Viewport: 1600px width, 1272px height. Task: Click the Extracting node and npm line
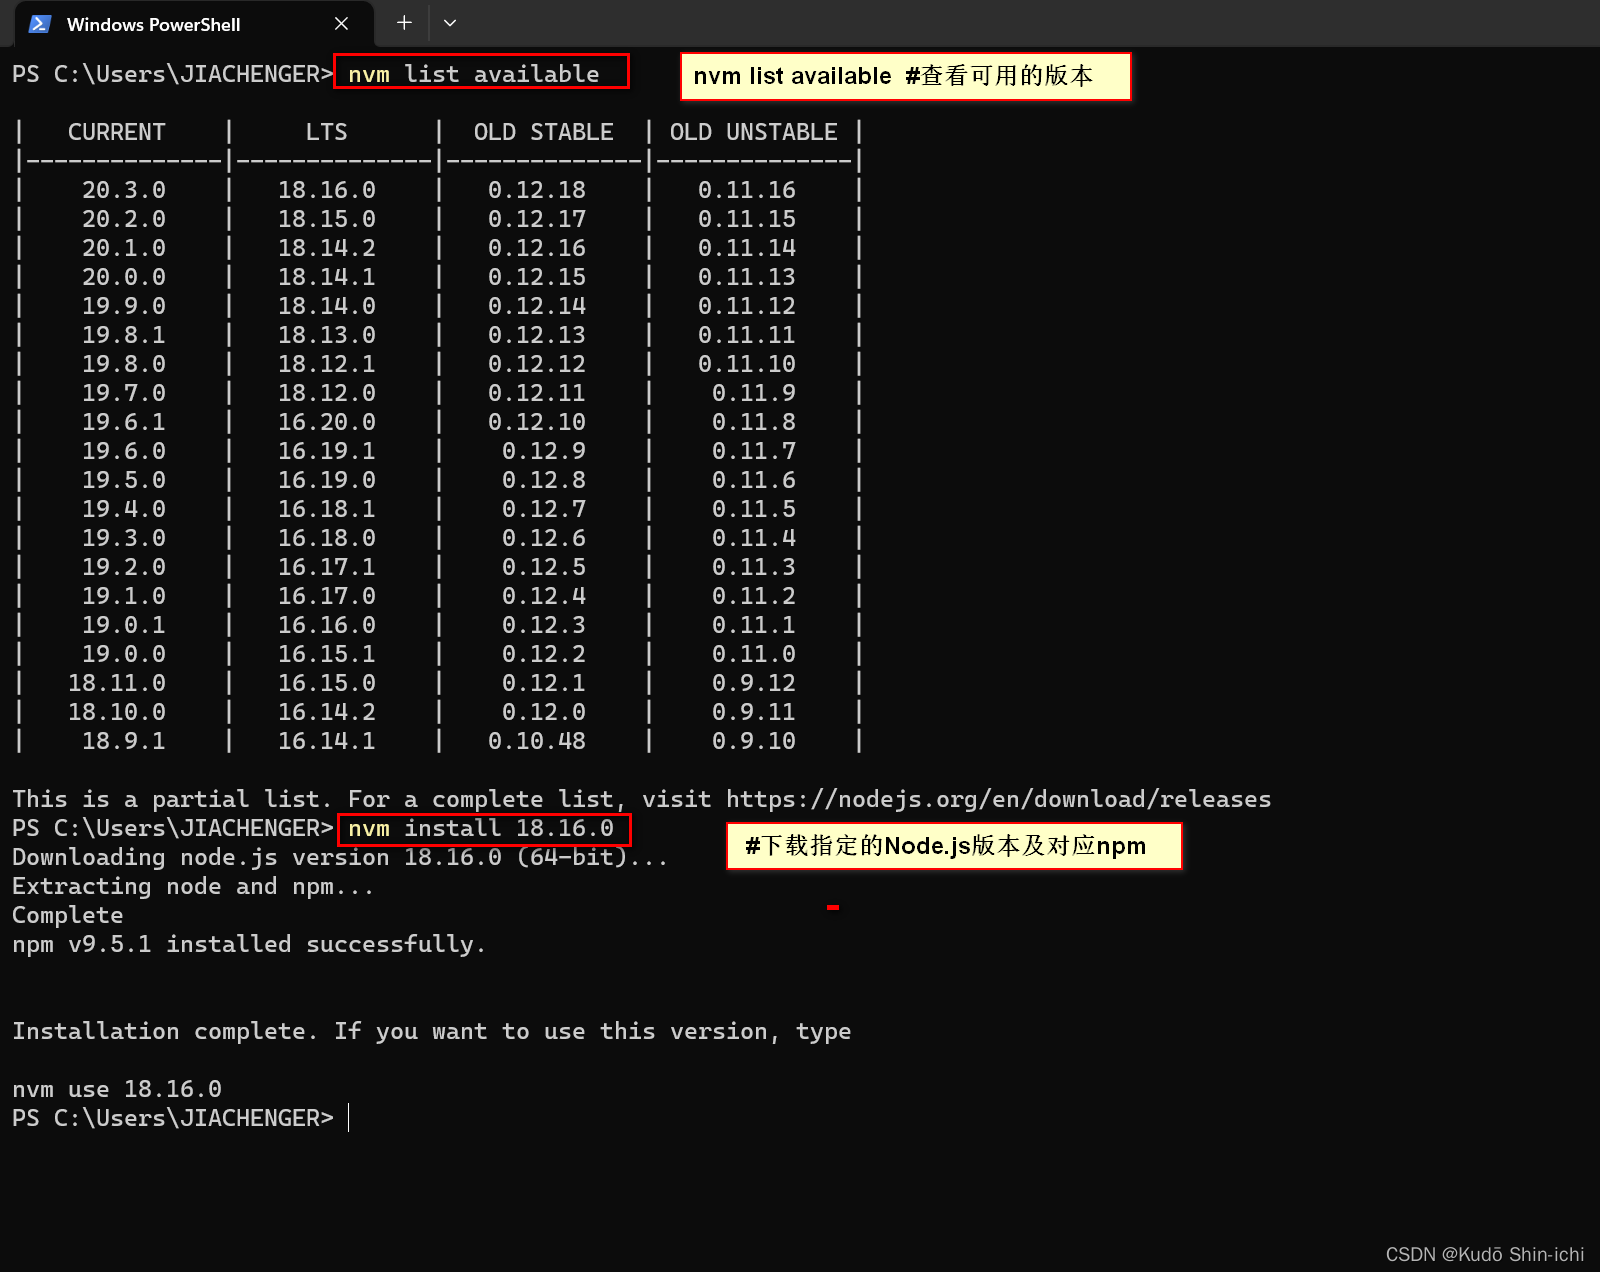click(193, 886)
